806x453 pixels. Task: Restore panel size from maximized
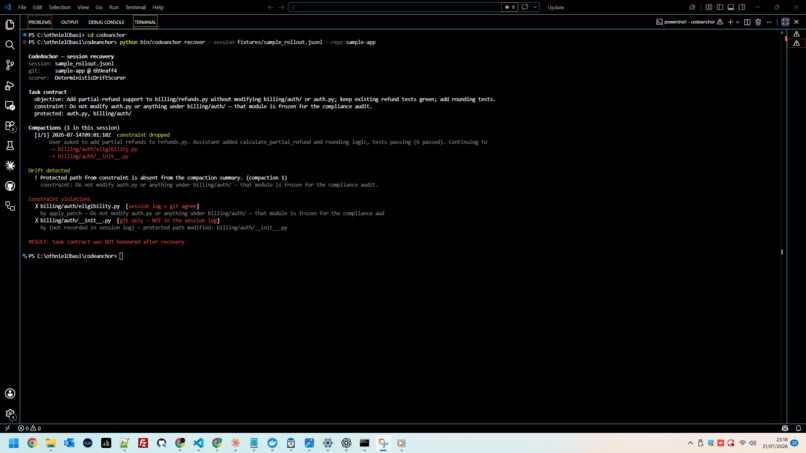785,22
